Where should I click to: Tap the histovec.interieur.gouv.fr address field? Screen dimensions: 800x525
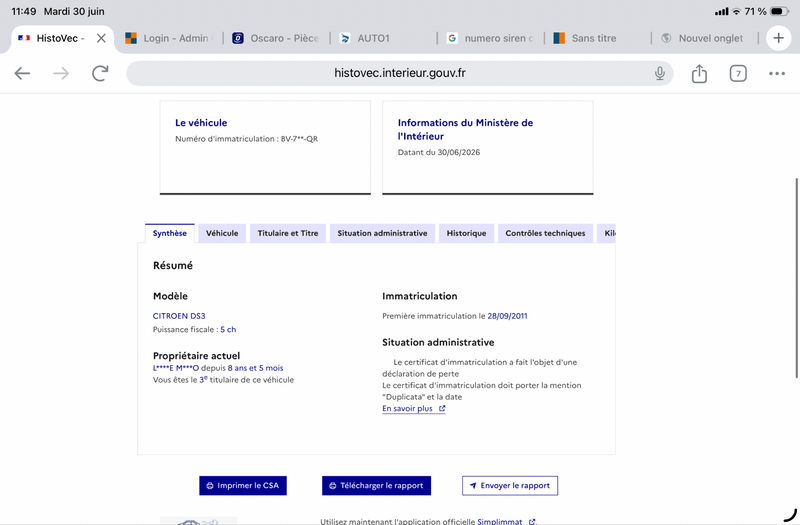point(399,73)
